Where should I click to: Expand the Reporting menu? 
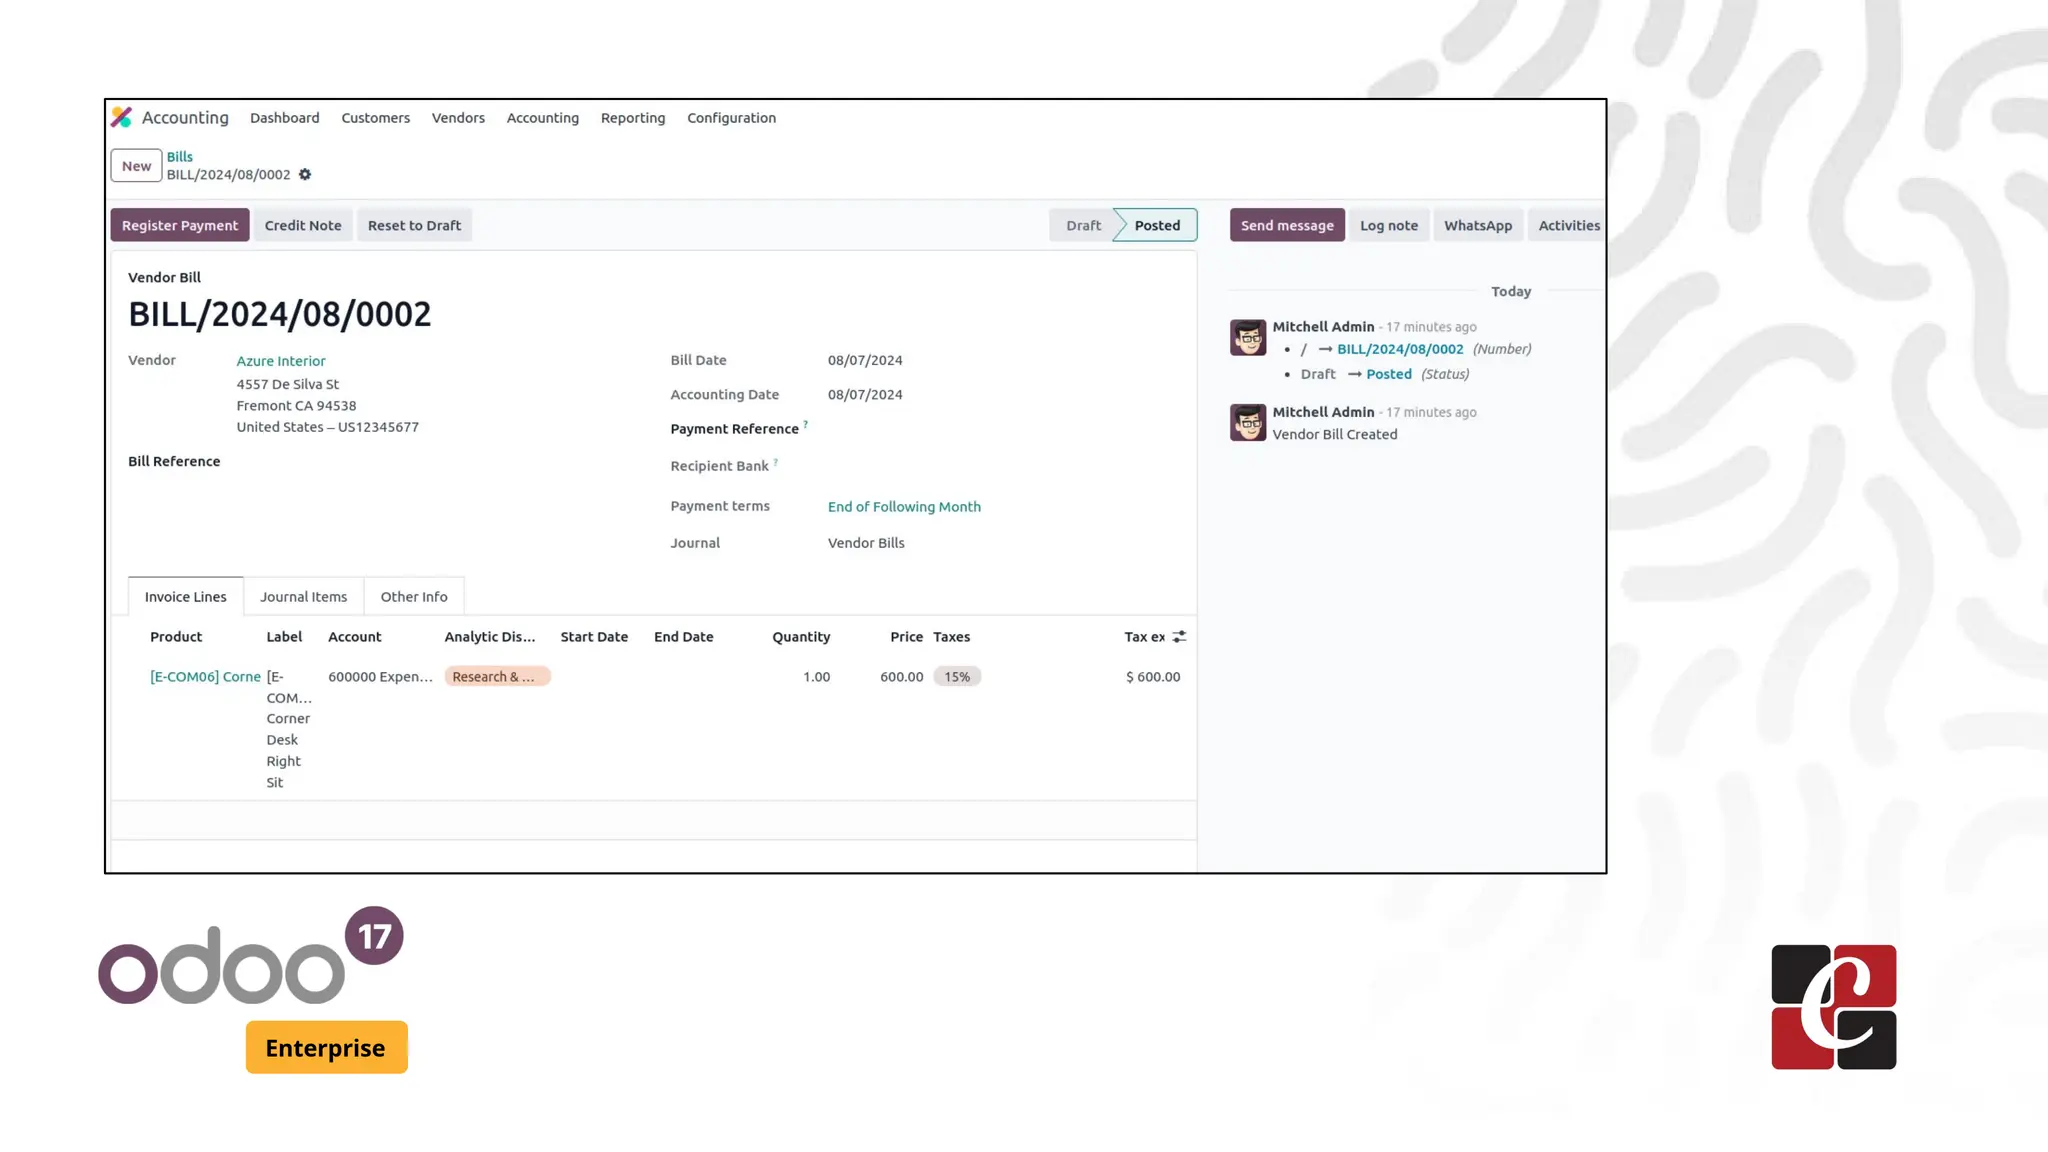coord(632,118)
